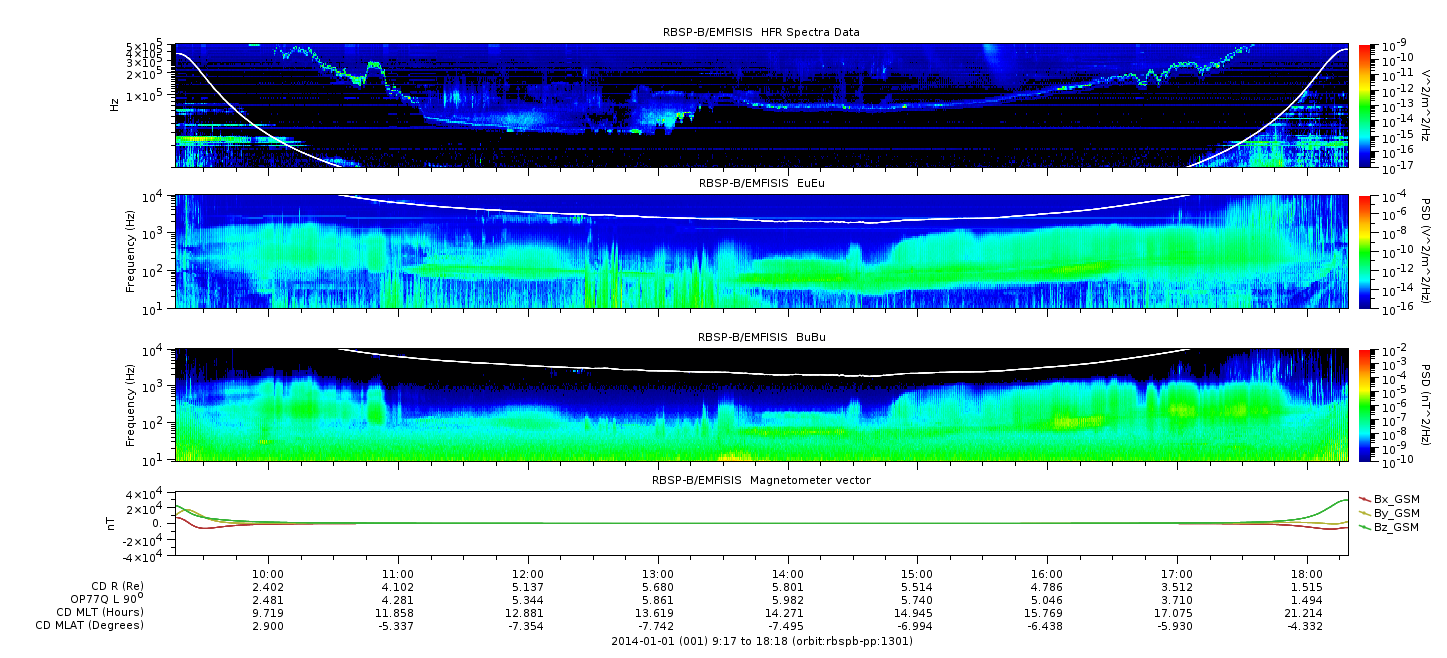The width and height of the screenshot is (1447, 658).
Task: Click the By_GSM legend entry
Action: pos(1395,512)
